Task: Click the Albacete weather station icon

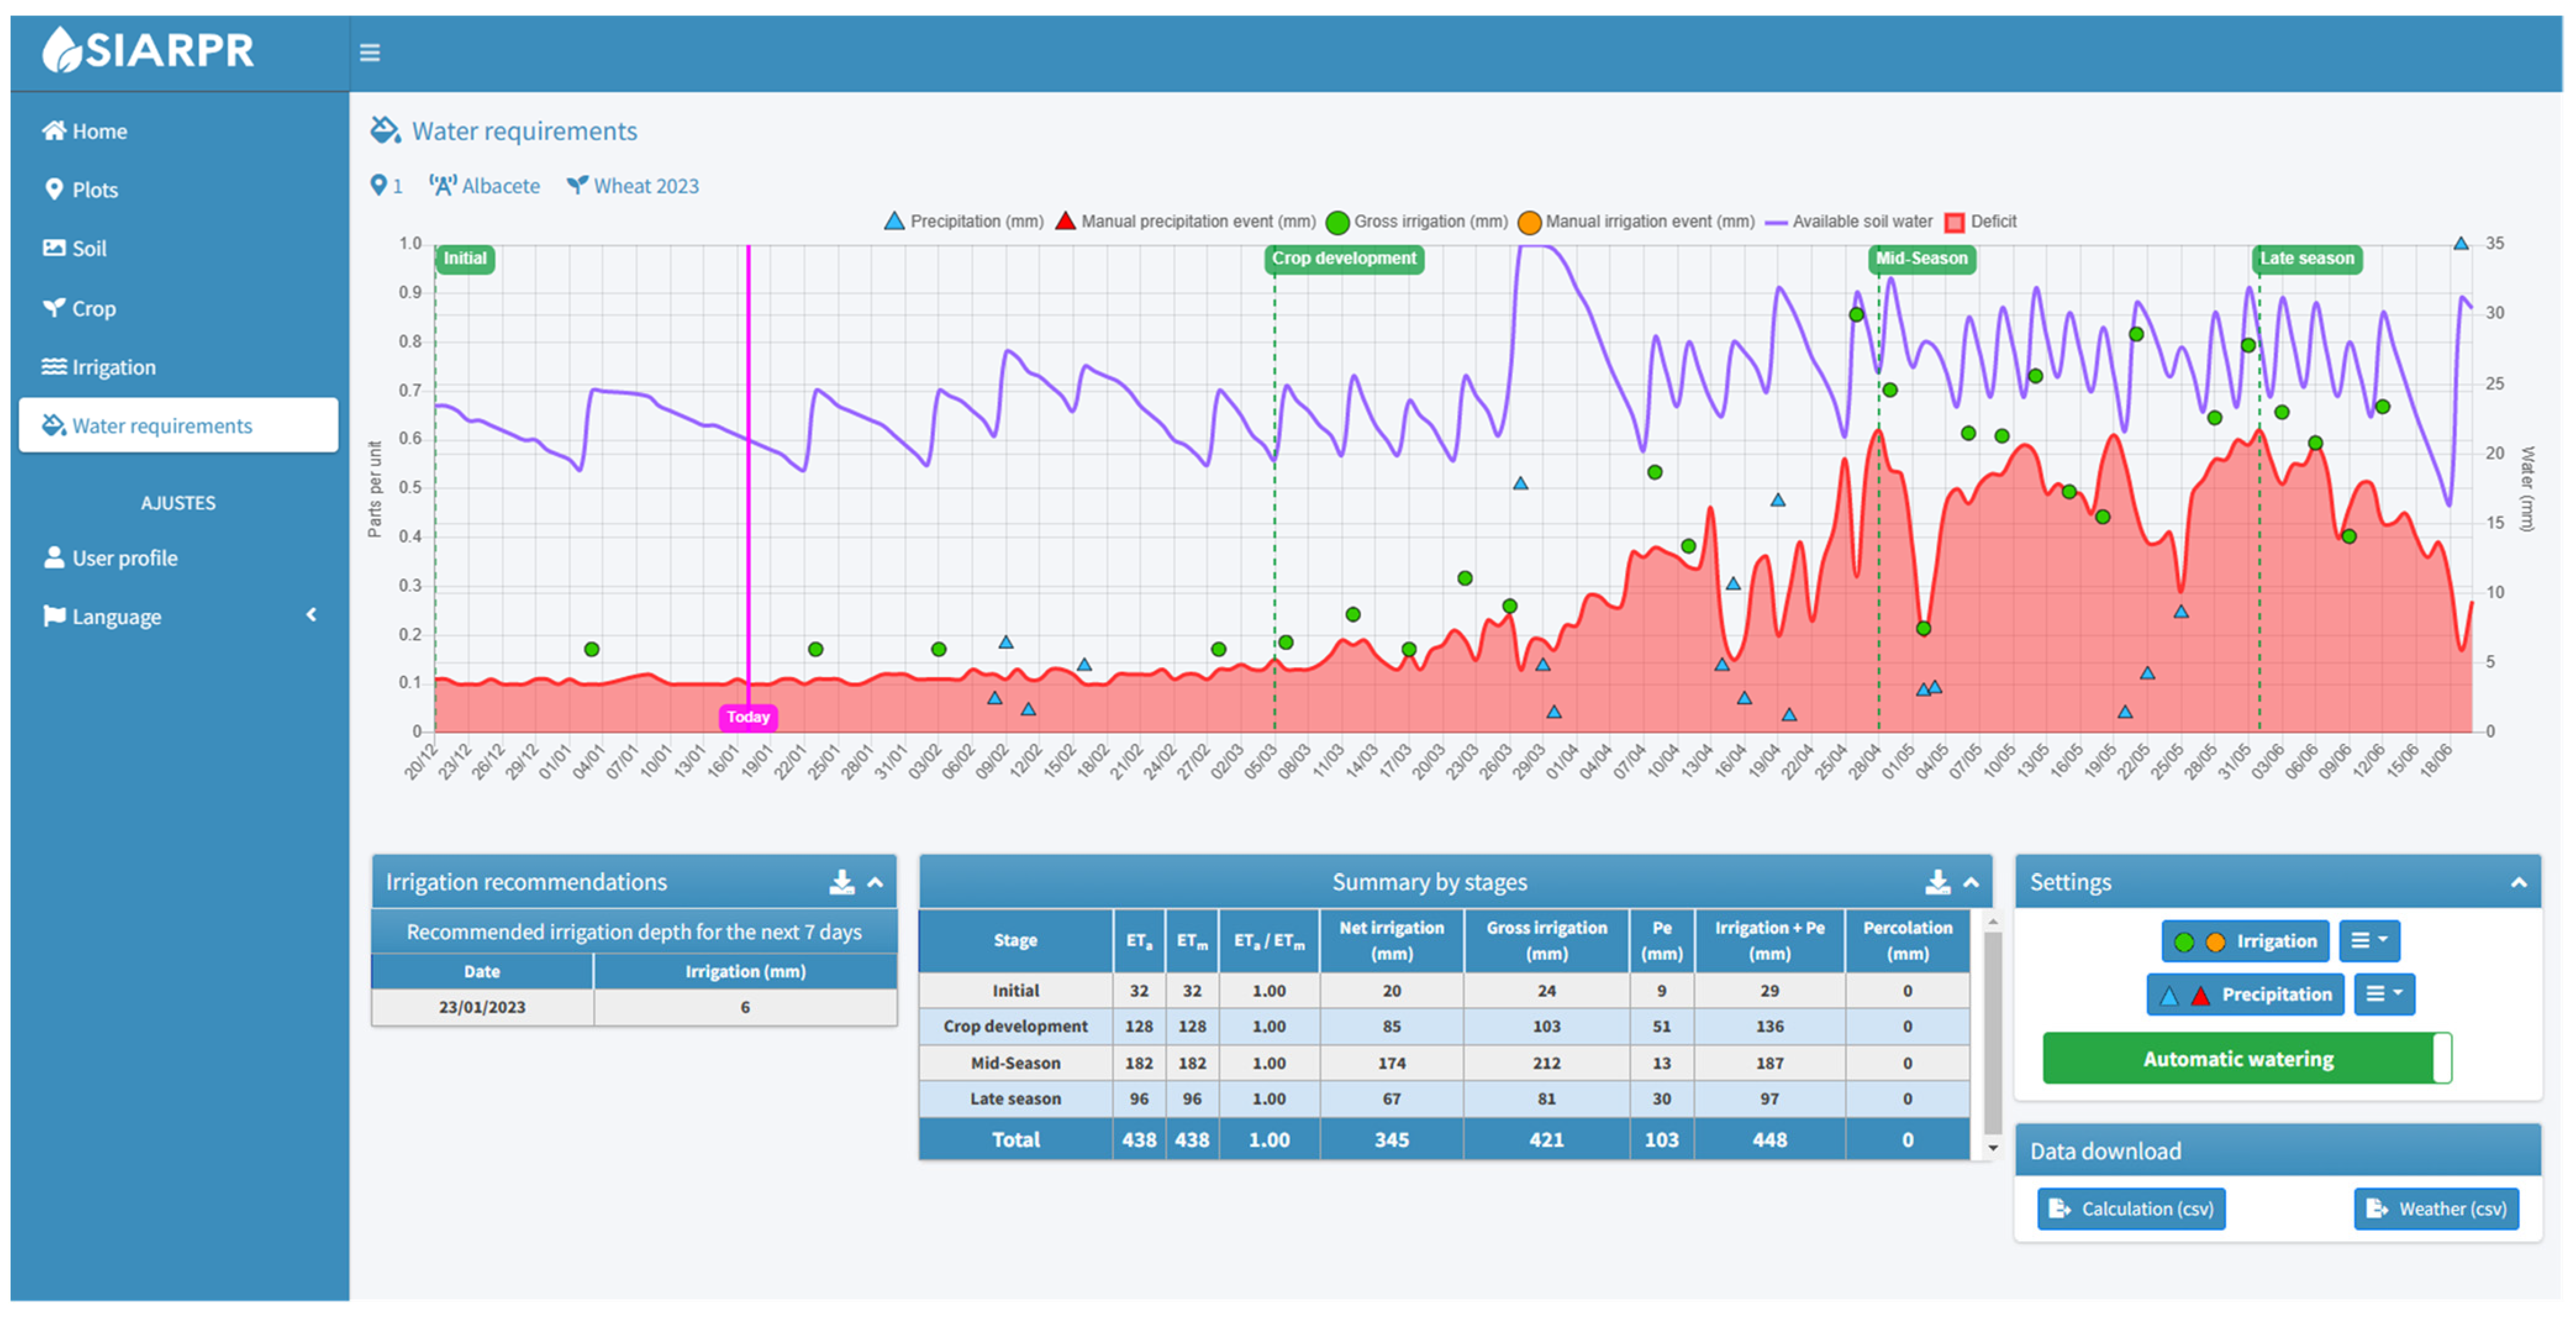Action: tap(443, 186)
